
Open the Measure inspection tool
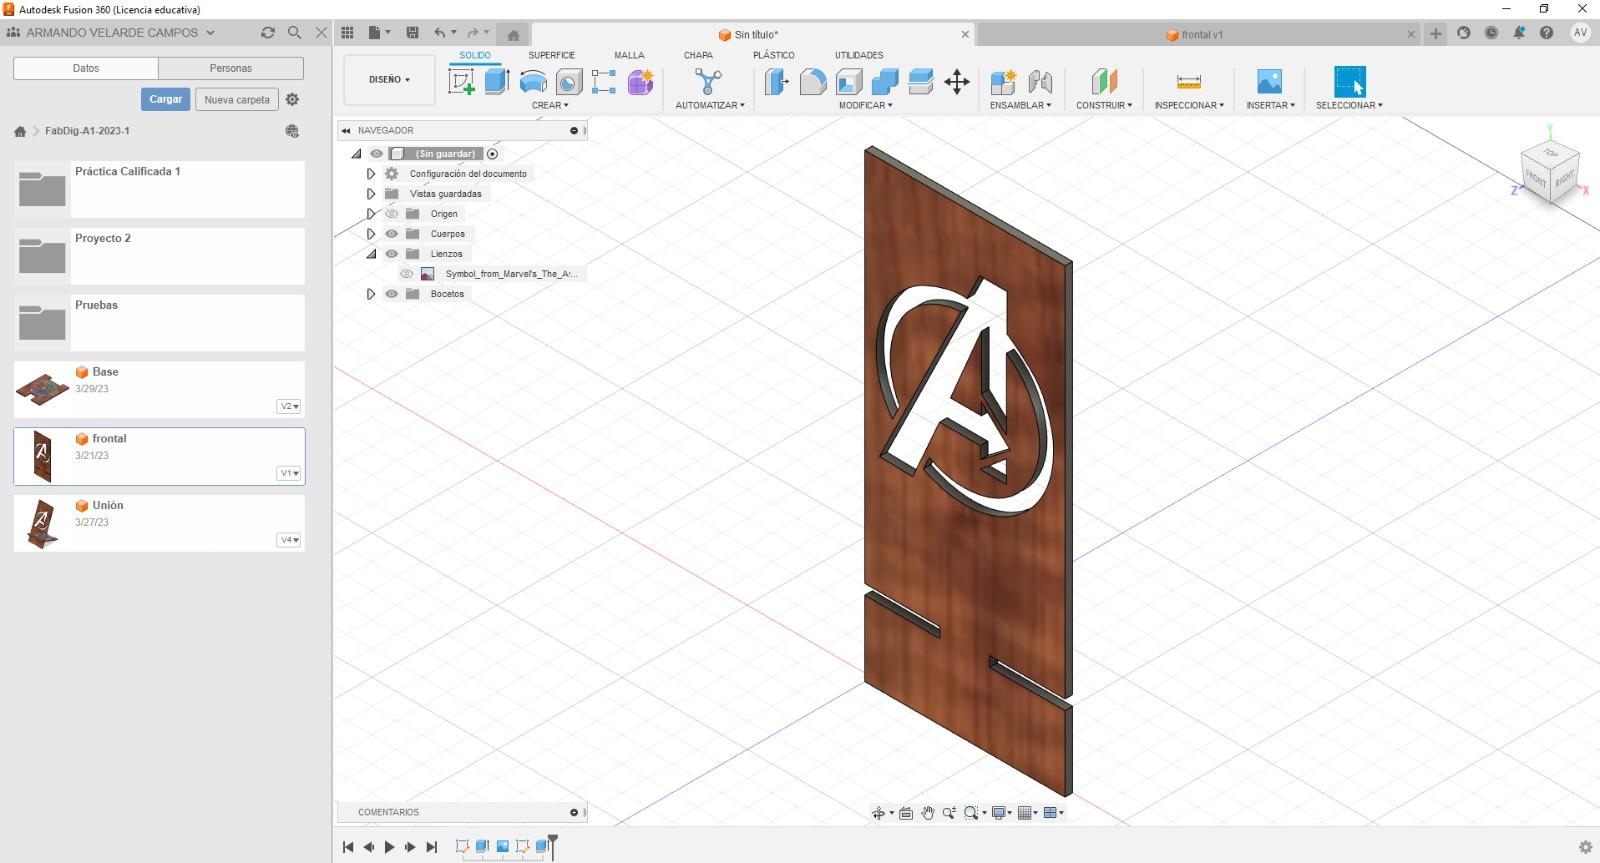[x=1188, y=82]
